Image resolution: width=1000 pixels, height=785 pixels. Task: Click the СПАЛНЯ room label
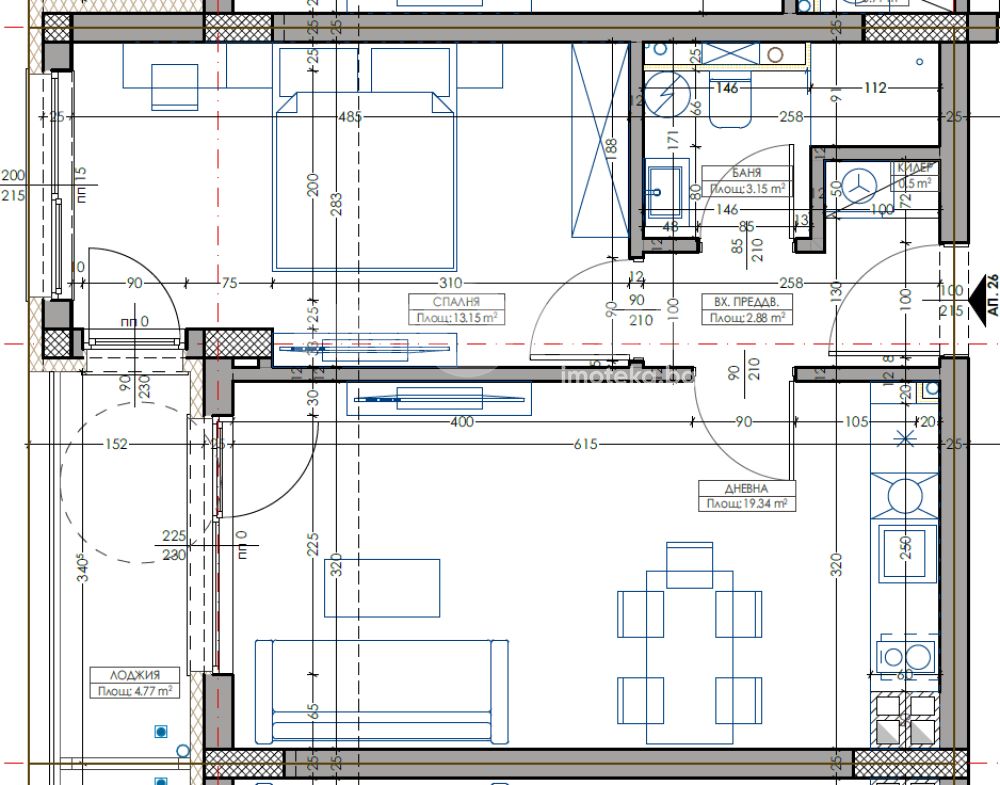[455, 302]
